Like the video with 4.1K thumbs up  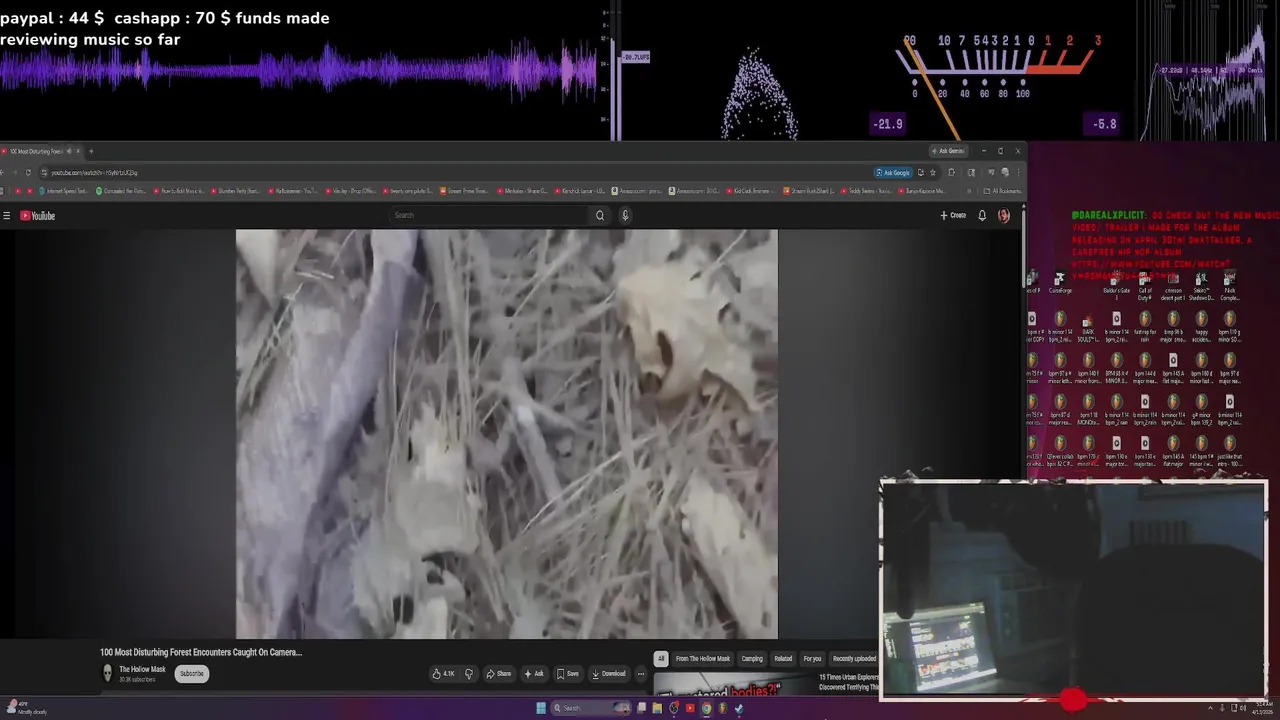[443, 674]
